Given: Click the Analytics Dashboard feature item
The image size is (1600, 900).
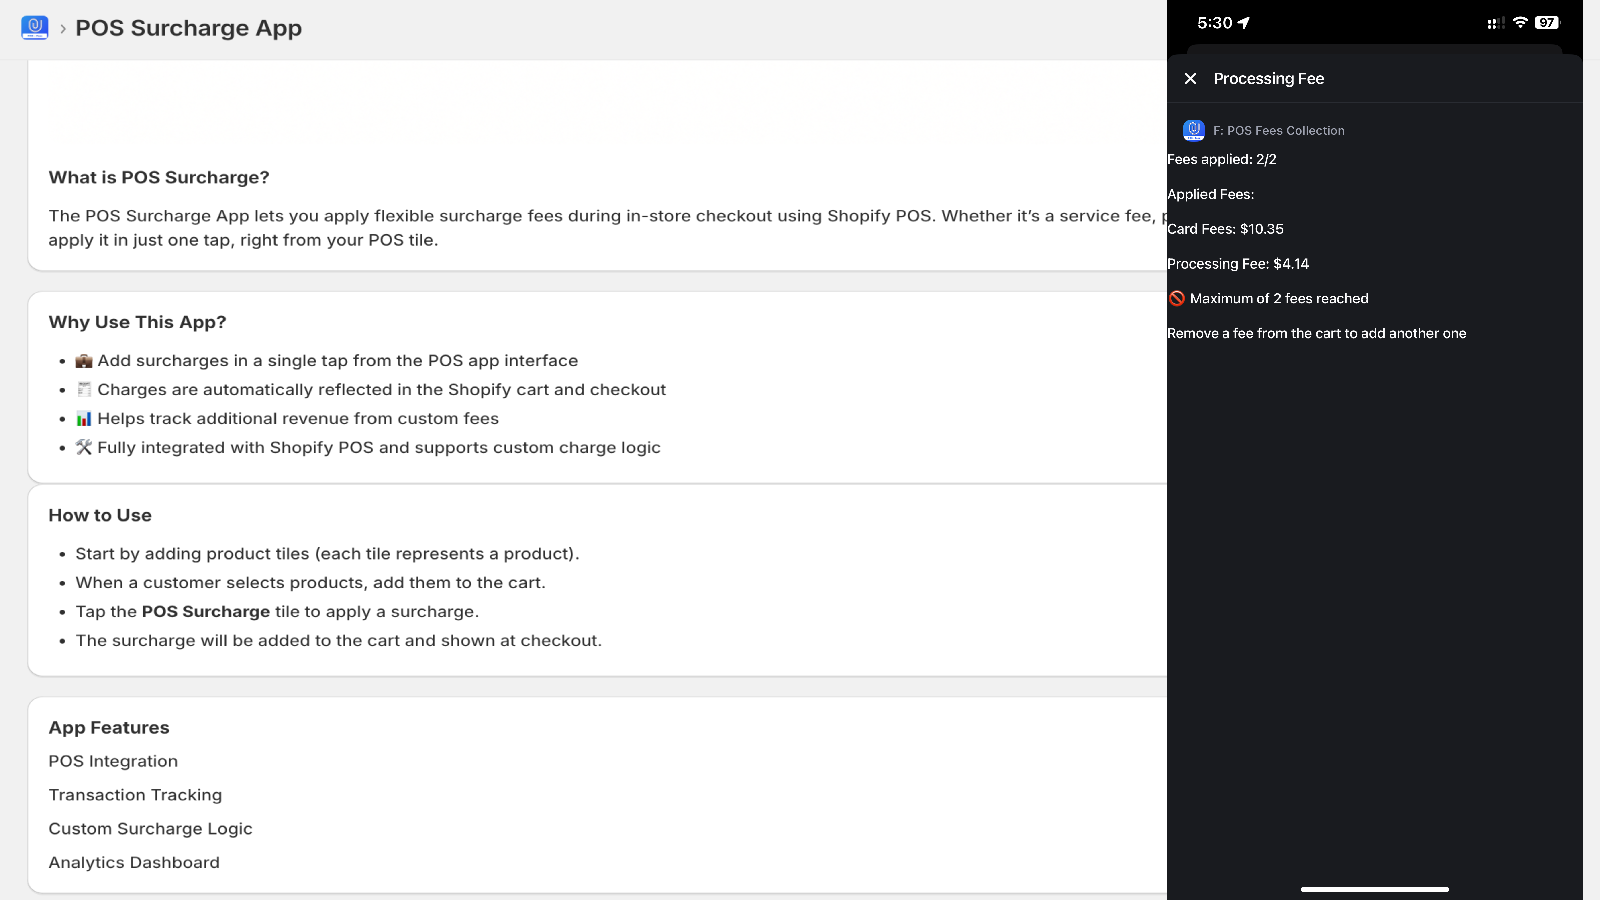Looking at the screenshot, I should (x=134, y=862).
